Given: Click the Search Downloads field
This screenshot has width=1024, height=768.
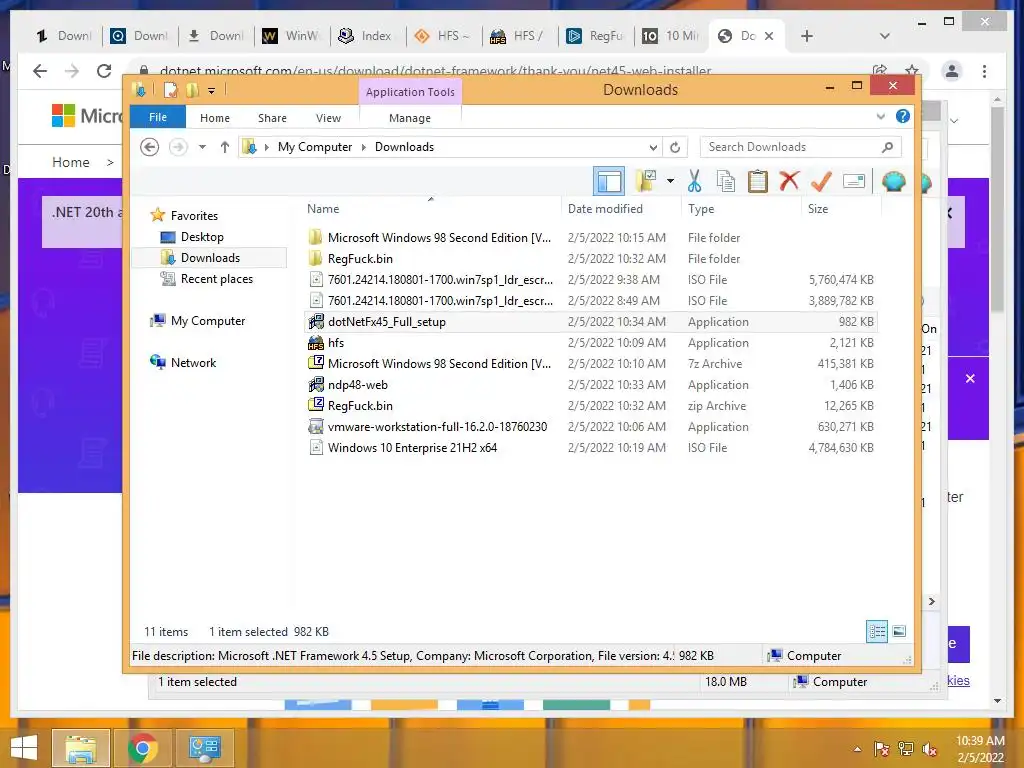Looking at the screenshot, I should coord(801,147).
